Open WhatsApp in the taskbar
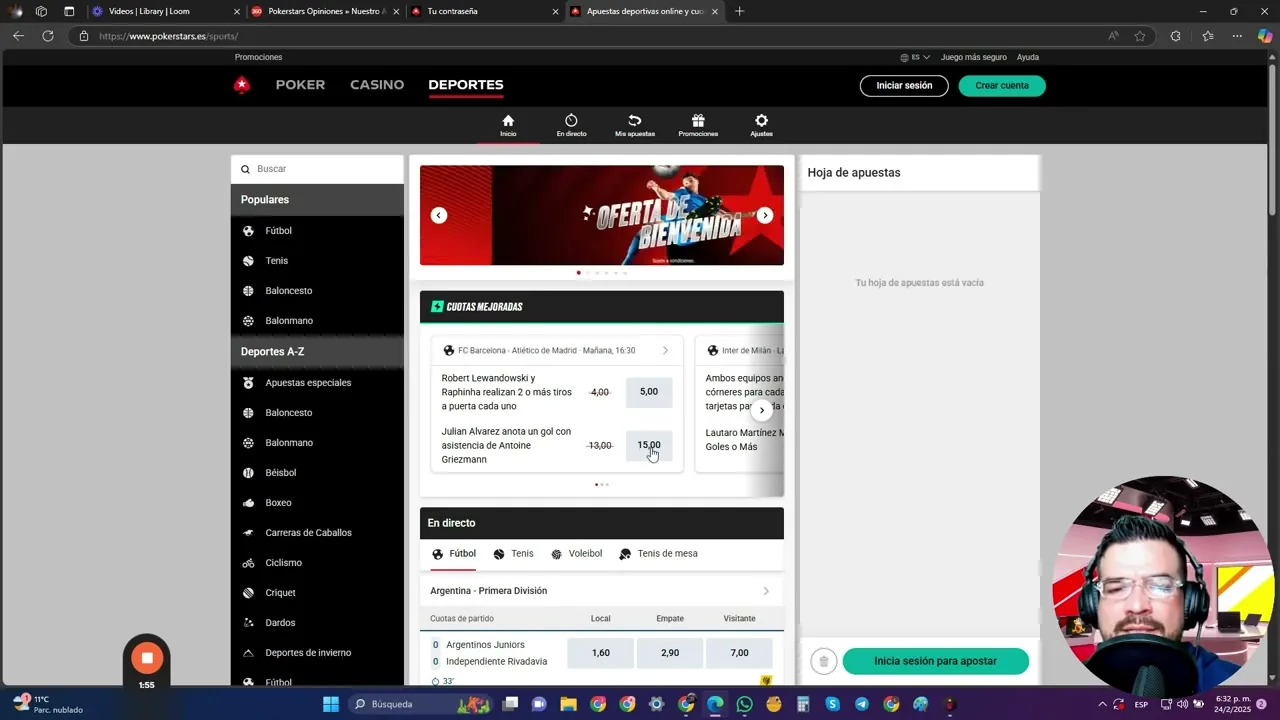This screenshot has height=720, width=1280. pos(744,704)
